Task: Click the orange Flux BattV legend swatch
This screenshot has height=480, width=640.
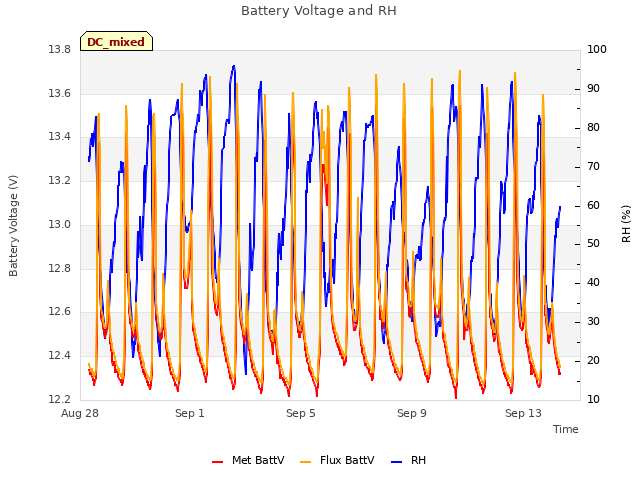Action: point(305,462)
